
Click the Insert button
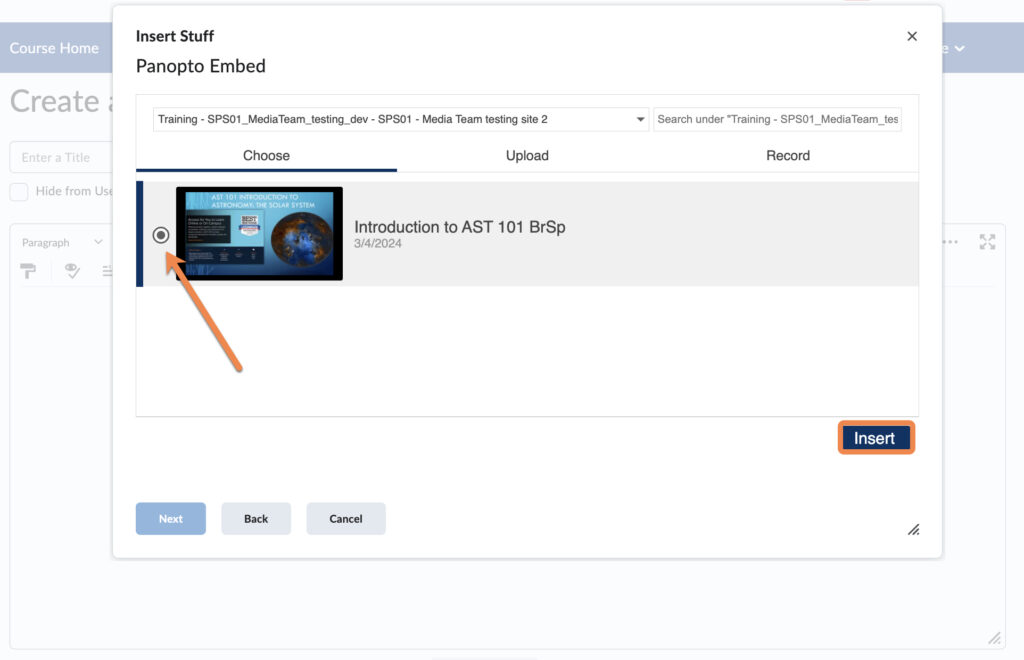click(x=875, y=437)
